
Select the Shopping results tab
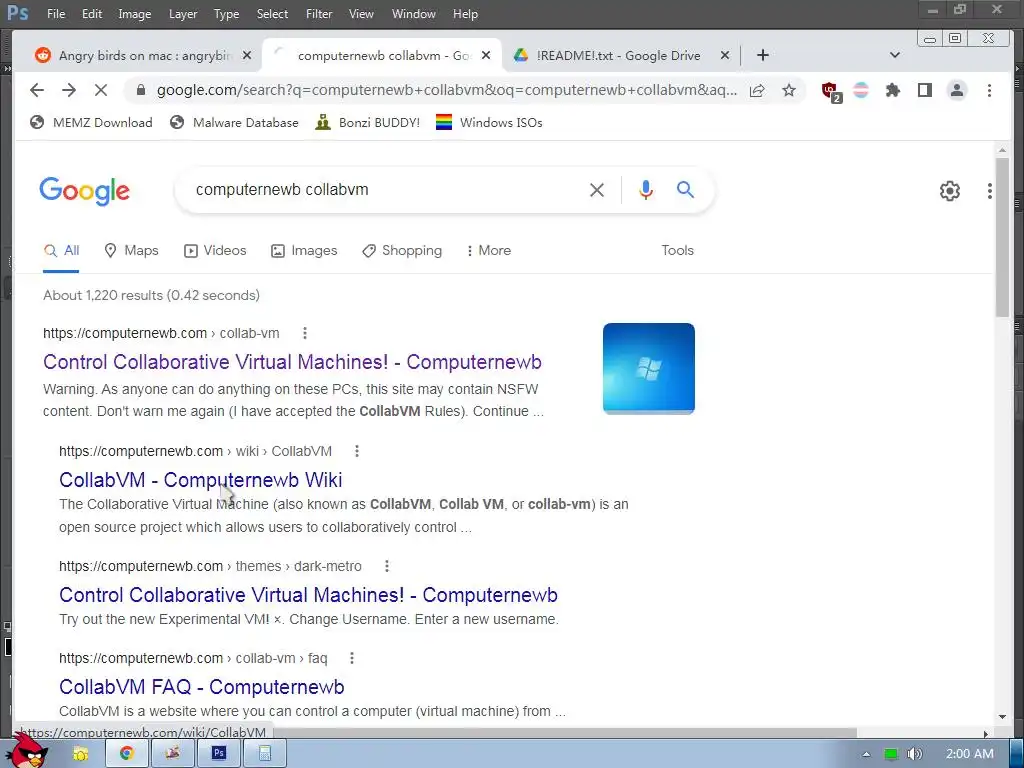(x=402, y=251)
